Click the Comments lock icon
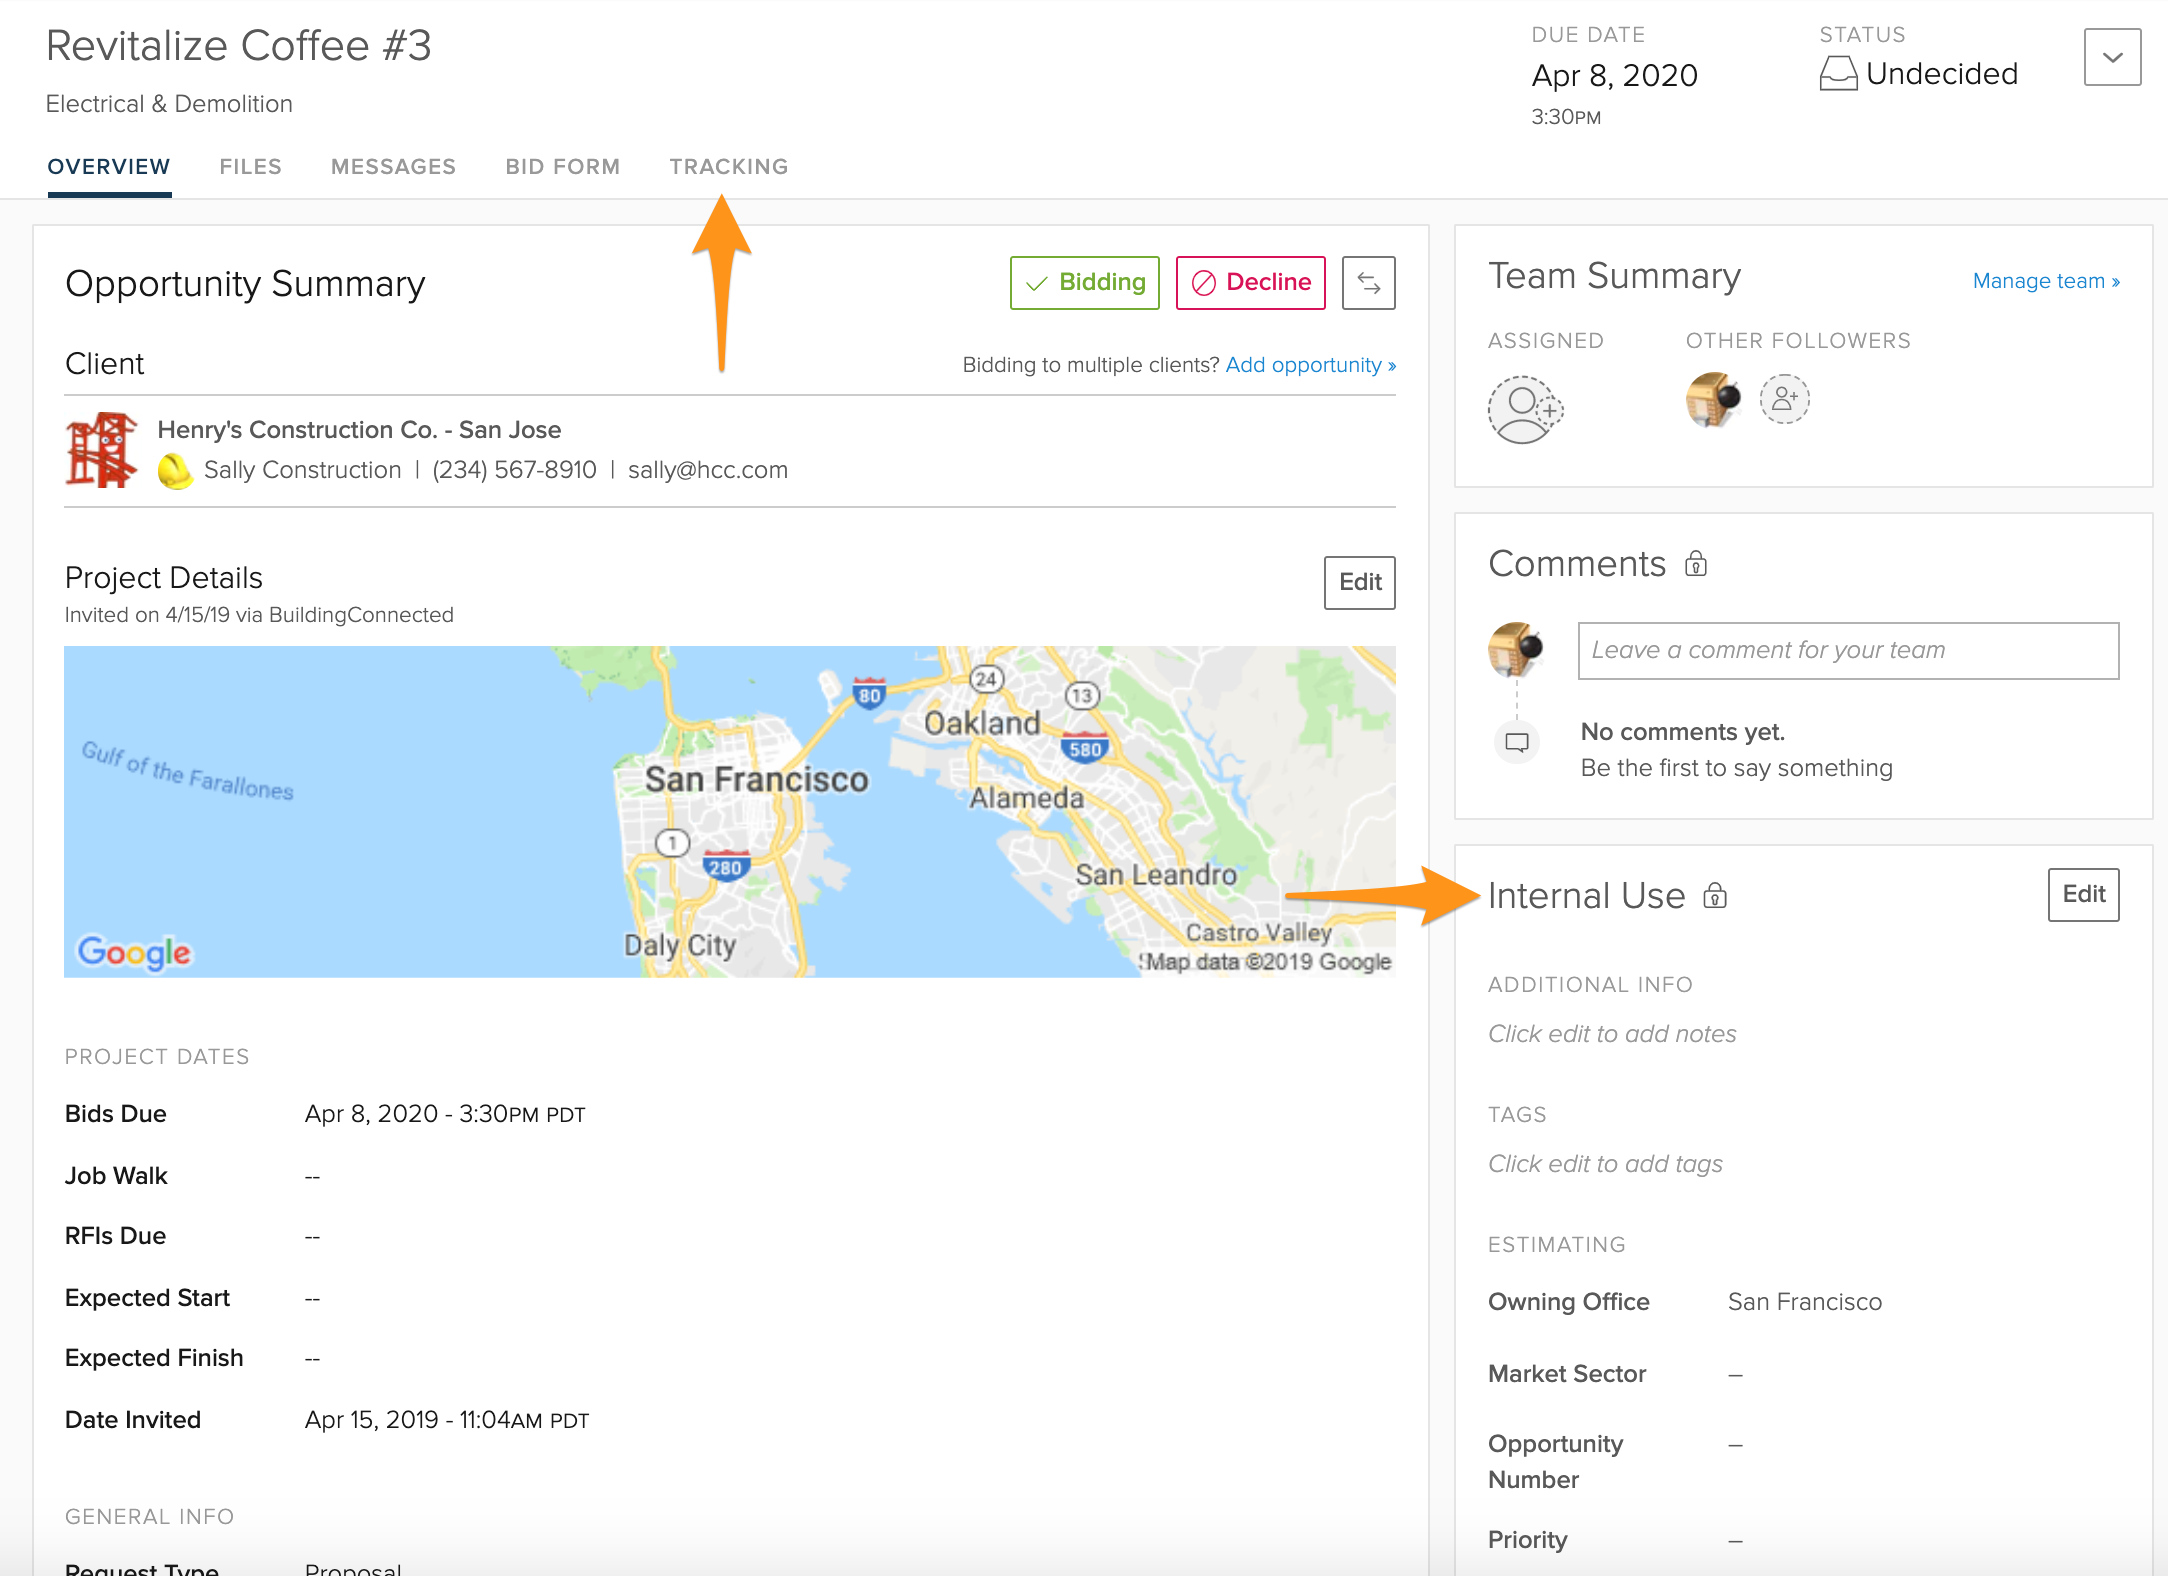This screenshot has height=1576, width=2168. [x=1696, y=564]
